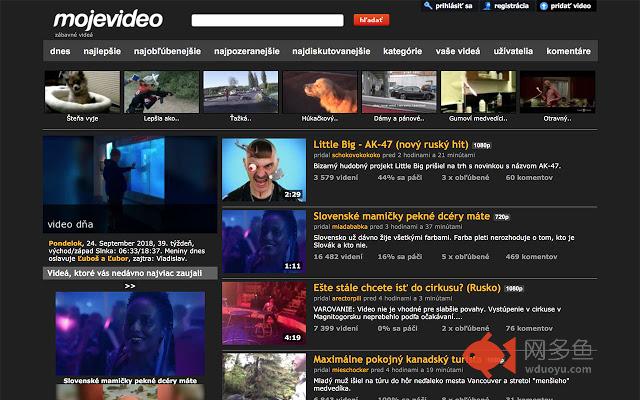This screenshot has height=400, width=640.
Task: Open the circus video thumbnail showing 4:19
Action: pyautogui.click(x=264, y=313)
